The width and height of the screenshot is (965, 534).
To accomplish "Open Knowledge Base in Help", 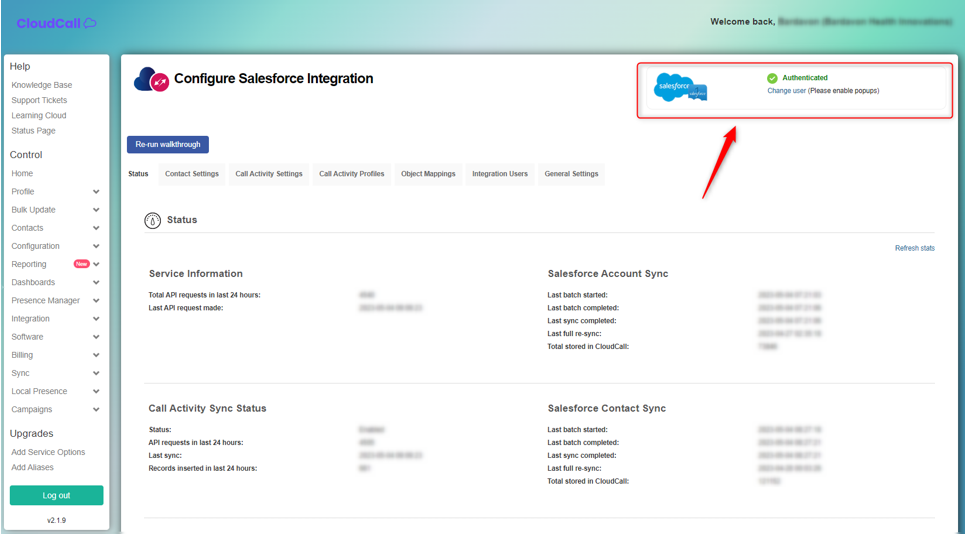I will pos(42,85).
